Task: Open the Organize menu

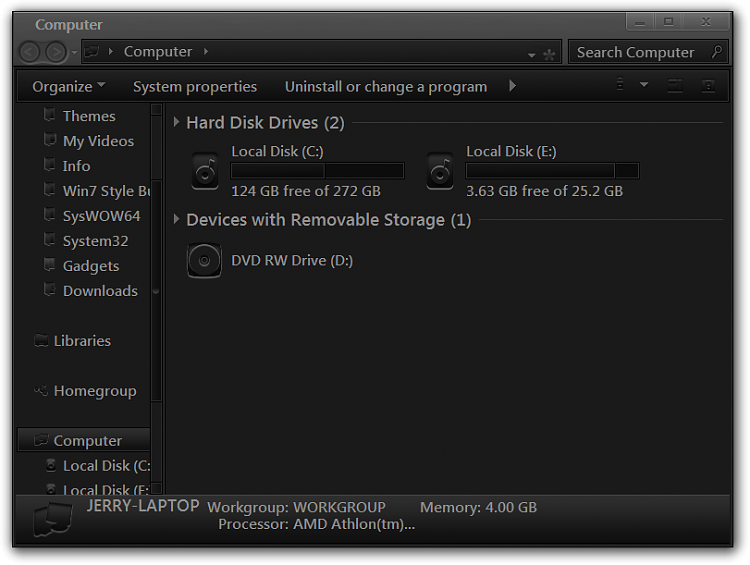Action: tap(68, 87)
